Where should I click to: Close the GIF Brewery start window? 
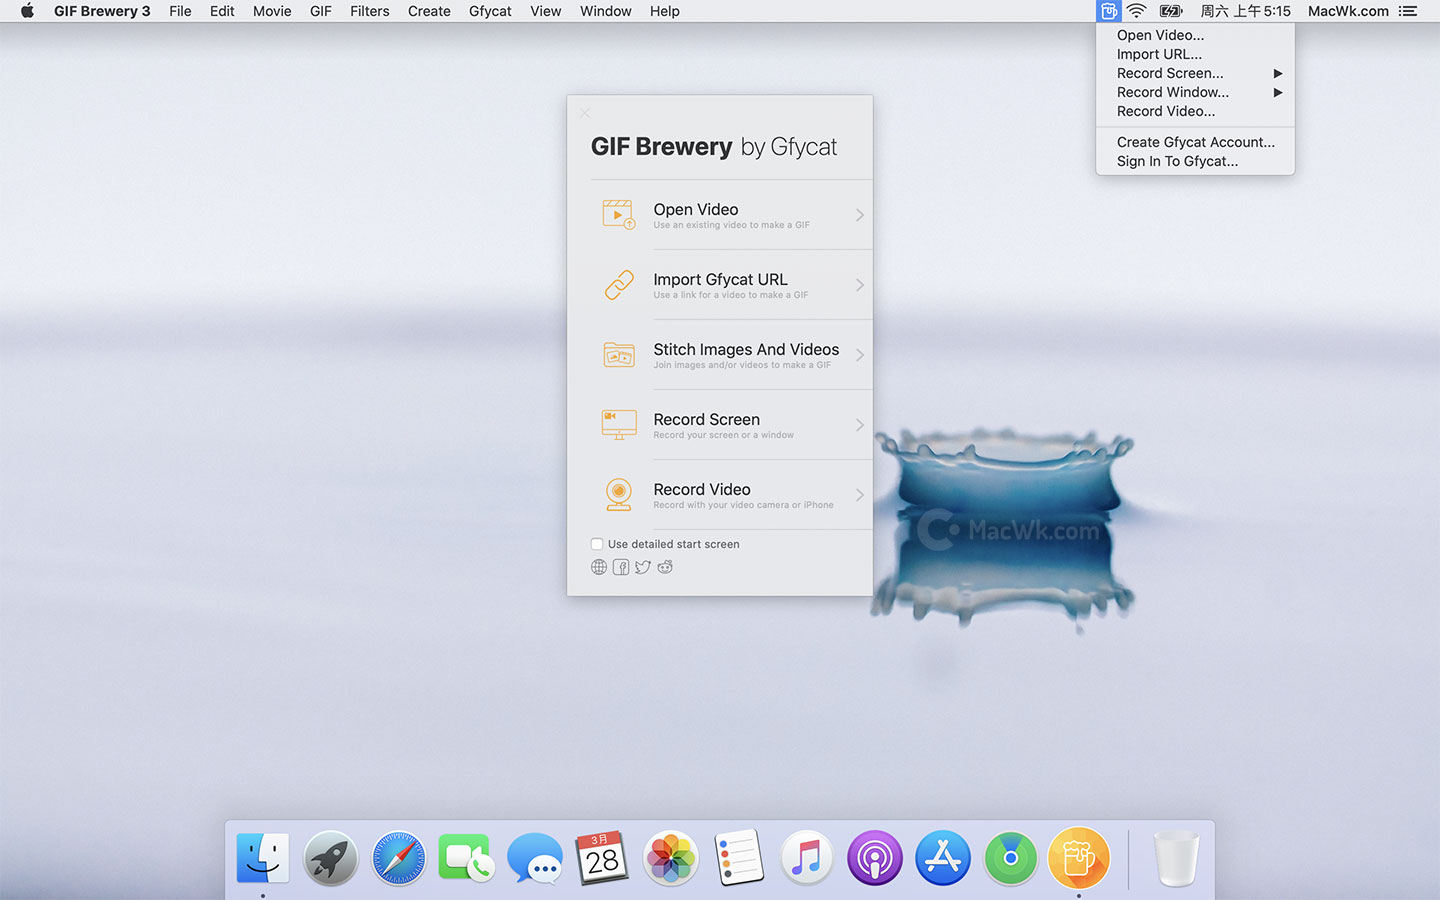click(585, 113)
